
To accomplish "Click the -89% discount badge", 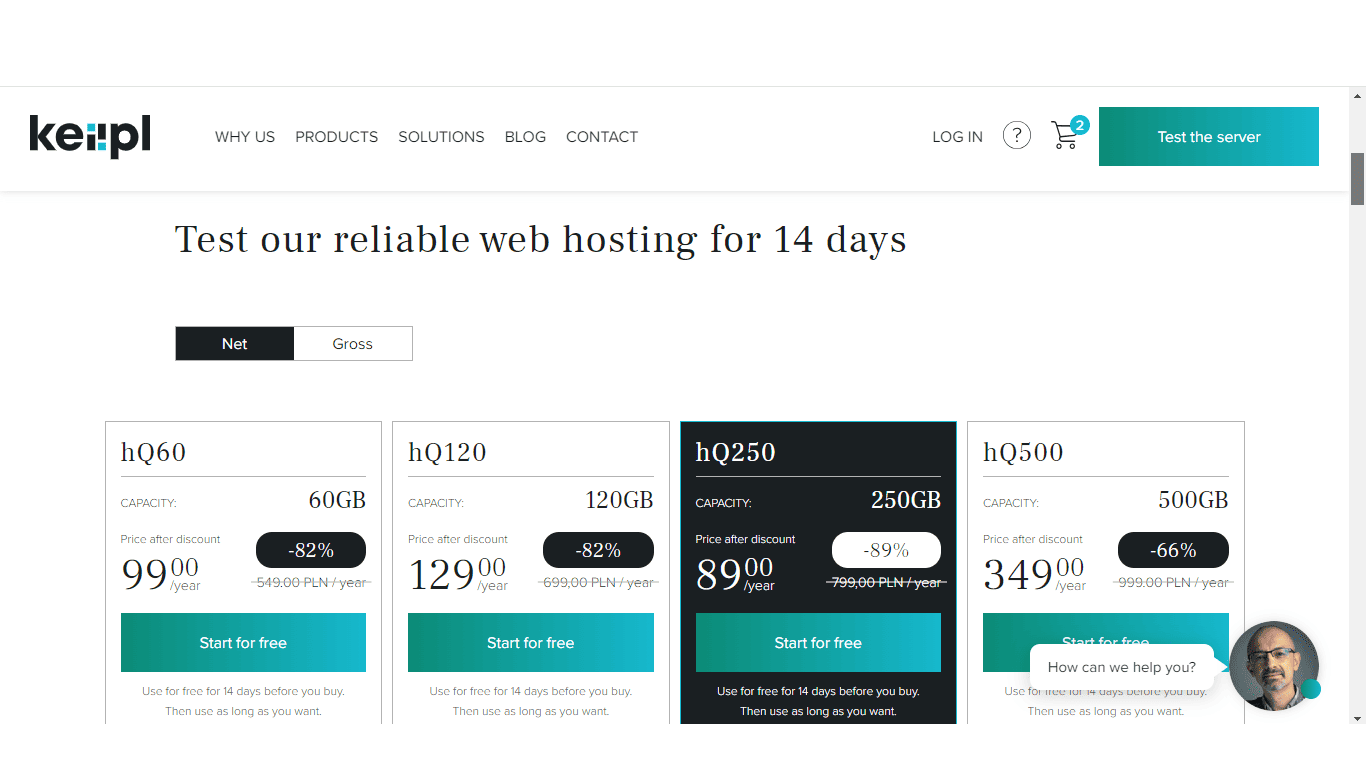I will 886,550.
